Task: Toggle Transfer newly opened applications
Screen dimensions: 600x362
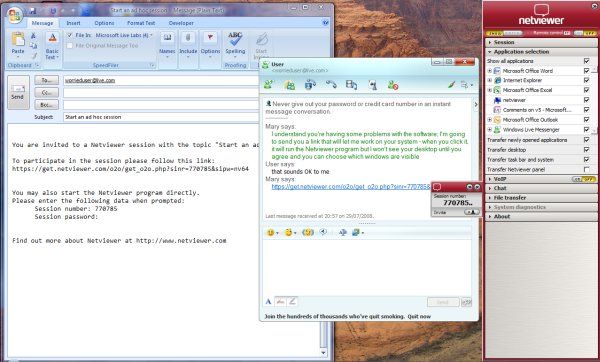Action: coord(586,140)
